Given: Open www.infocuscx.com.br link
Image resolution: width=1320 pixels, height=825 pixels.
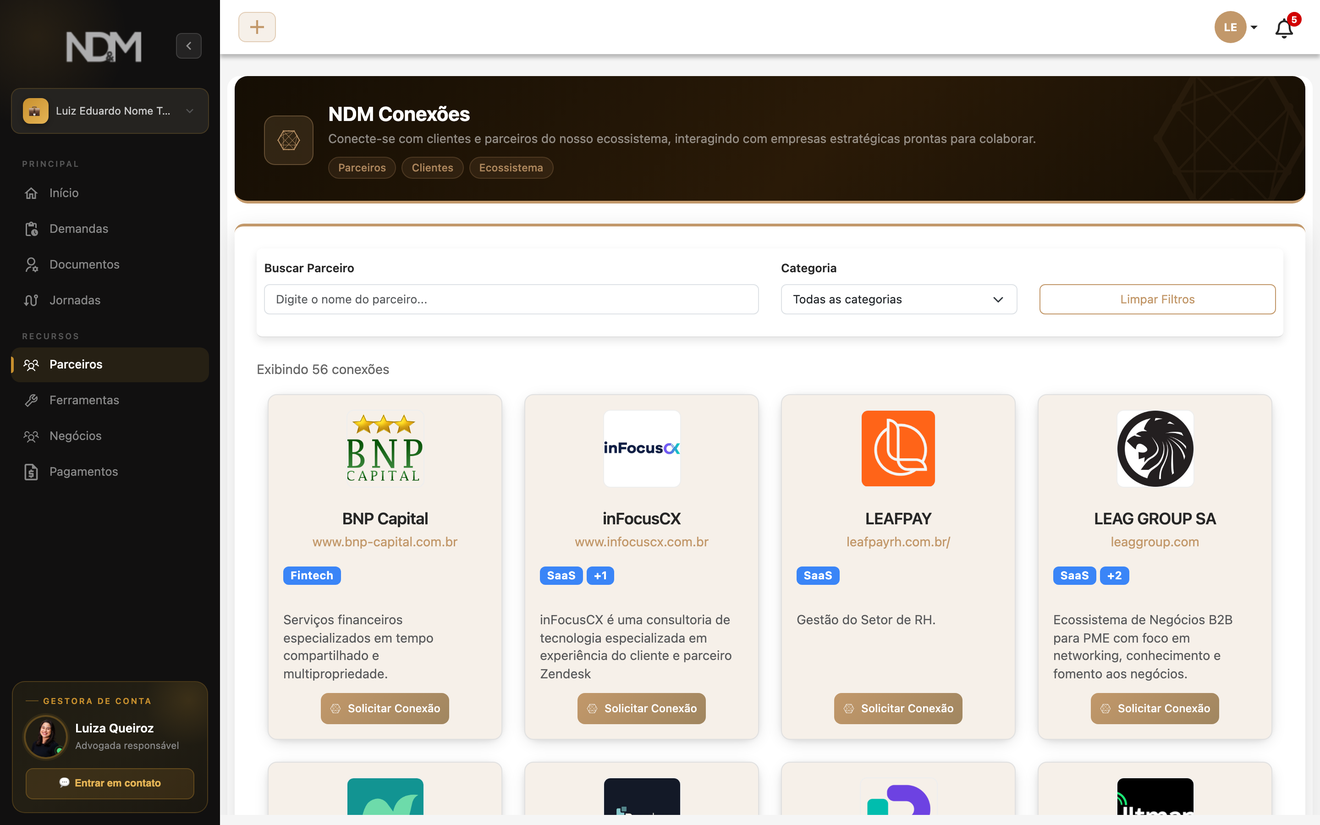Looking at the screenshot, I should 642,542.
